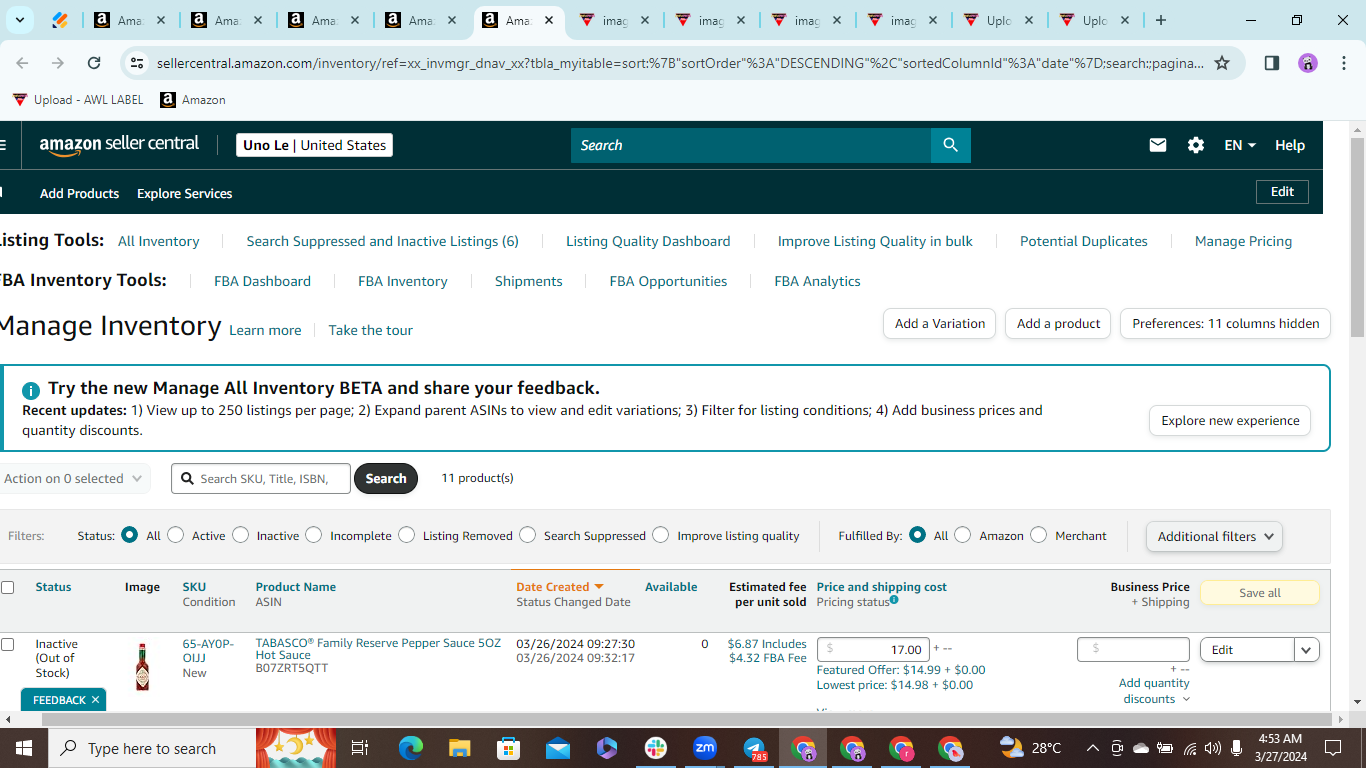Click the SKU, Title, ISBN search field
The width and height of the screenshot is (1366, 768).
[261, 478]
